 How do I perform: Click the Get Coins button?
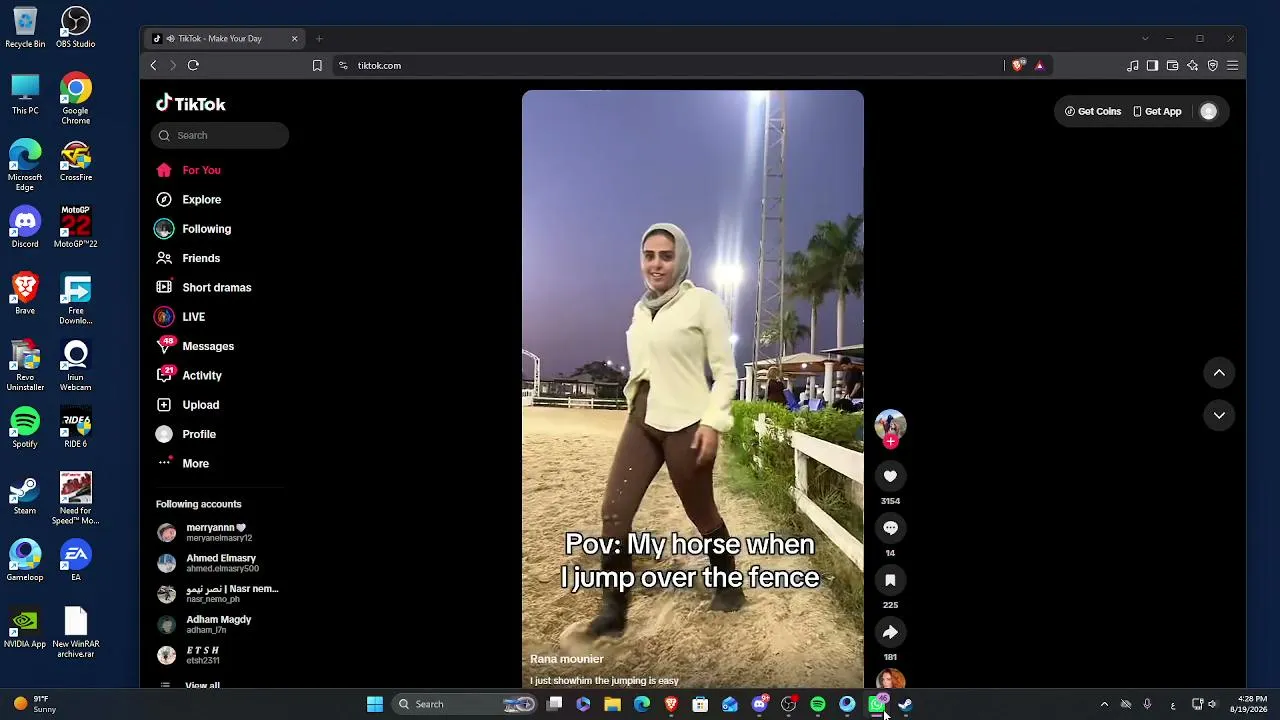1092,111
